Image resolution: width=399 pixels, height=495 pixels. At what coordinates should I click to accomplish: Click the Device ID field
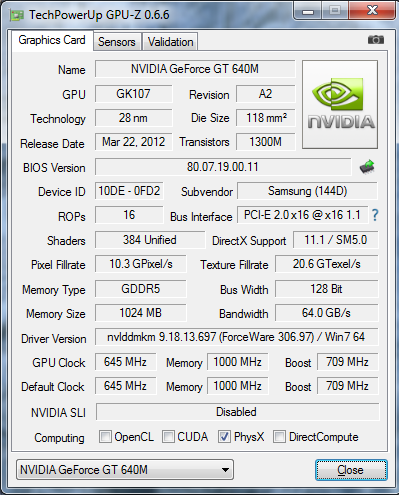pos(129,191)
